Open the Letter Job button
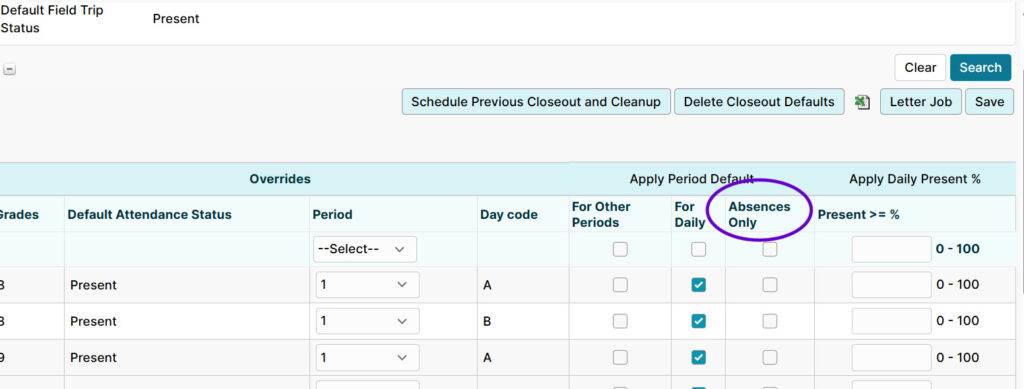 (921, 102)
